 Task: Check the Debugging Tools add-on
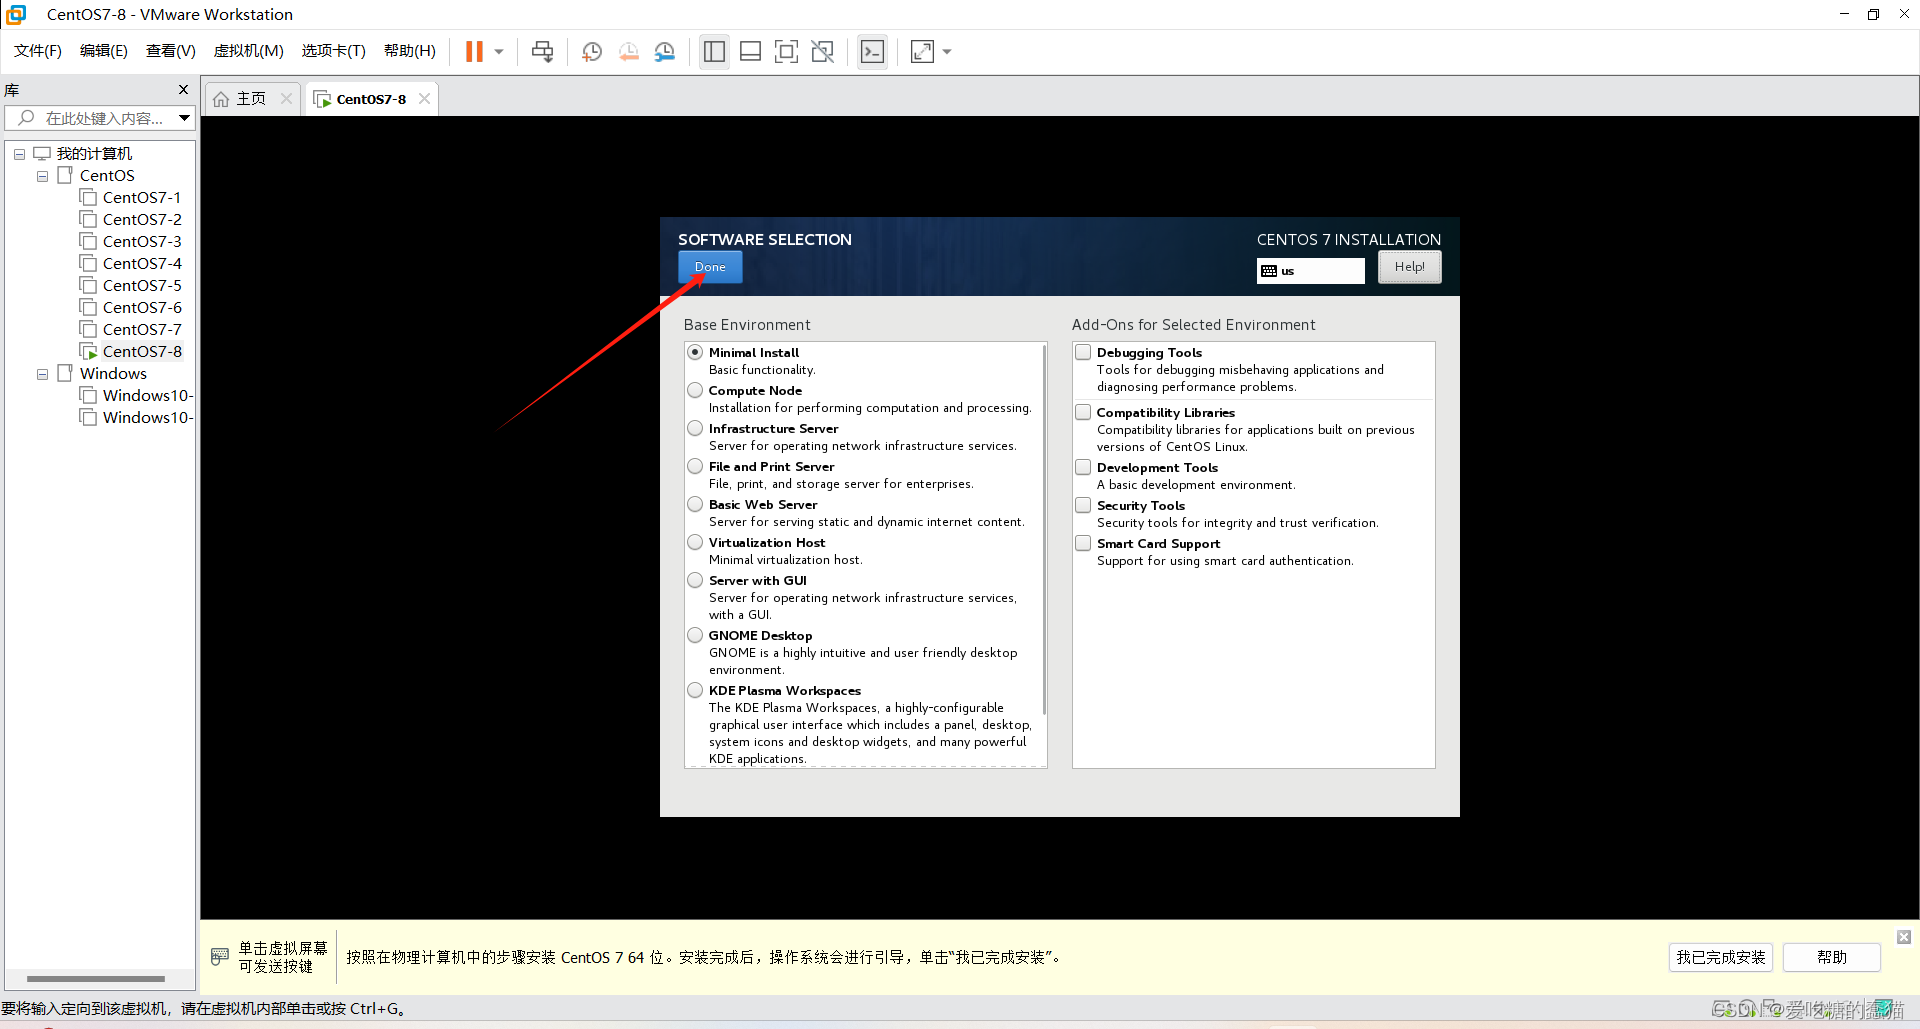1083,352
